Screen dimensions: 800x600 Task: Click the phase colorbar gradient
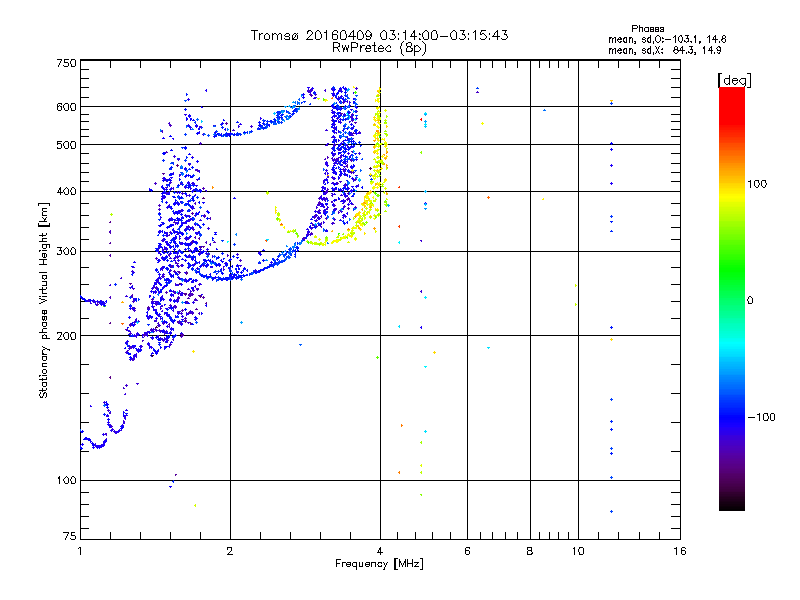pos(732,298)
